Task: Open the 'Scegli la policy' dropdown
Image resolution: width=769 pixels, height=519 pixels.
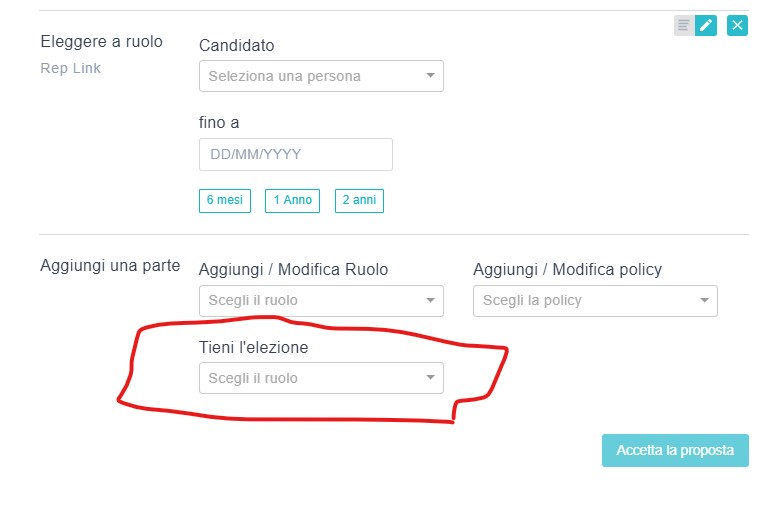Action: click(595, 300)
